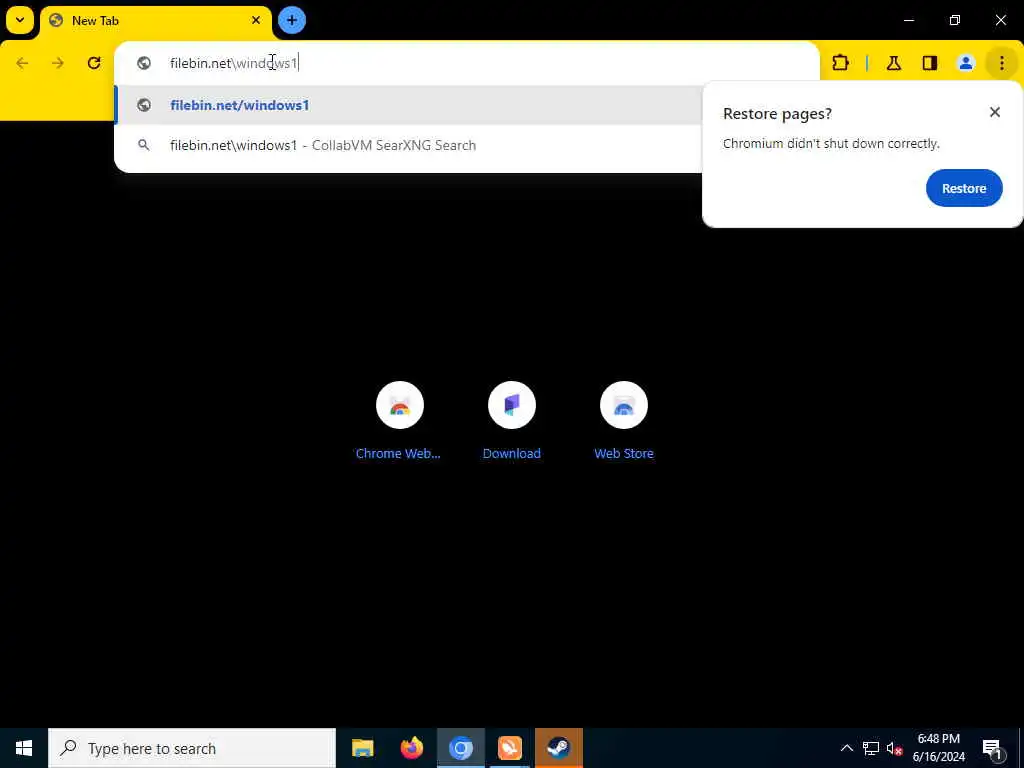Open the network status tray icon
Screen dimensions: 1024x768
[871, 748]
